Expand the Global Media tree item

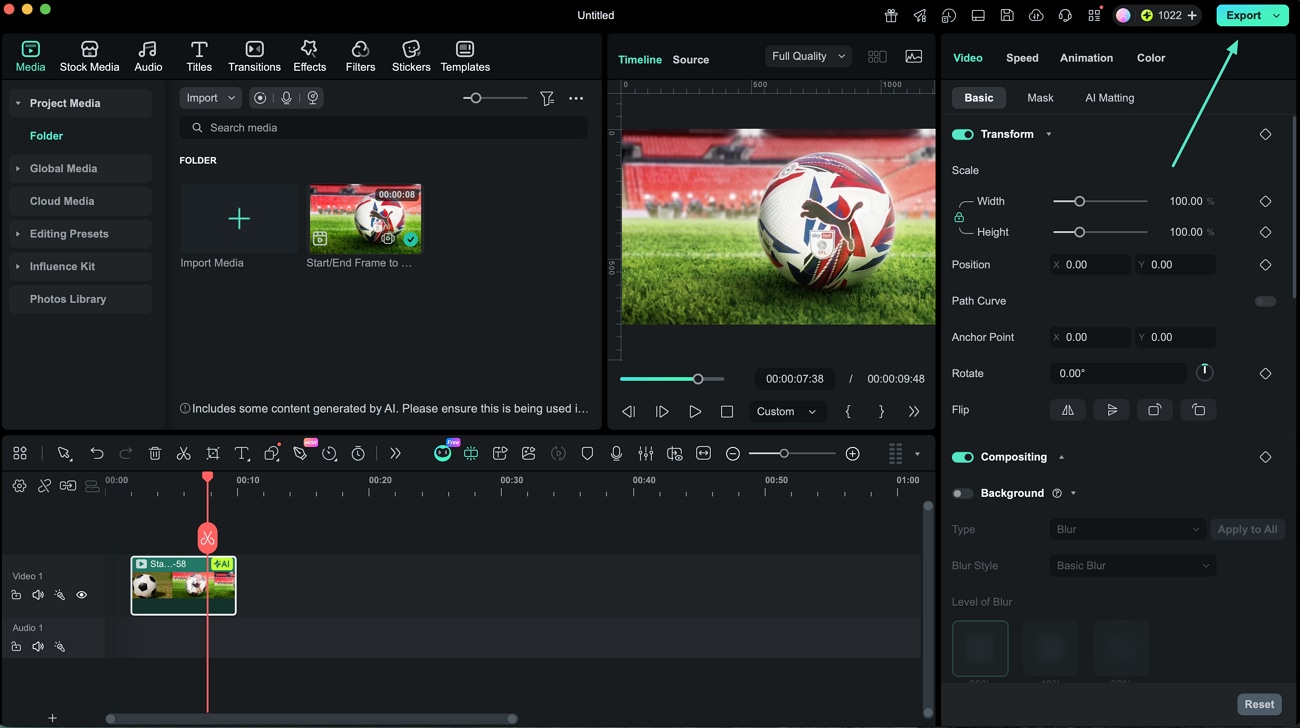(x=18, y=169)
